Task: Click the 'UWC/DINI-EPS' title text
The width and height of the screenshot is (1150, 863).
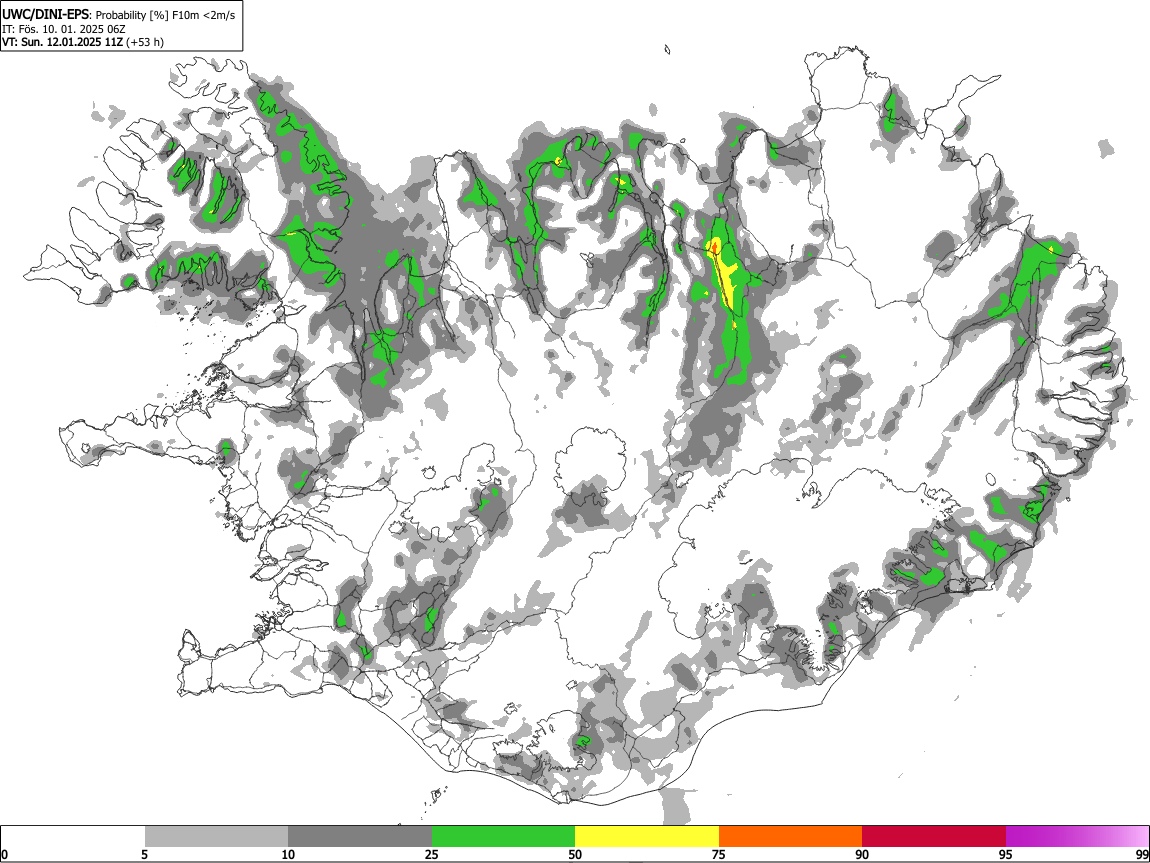Action: (x=45, y=15)
